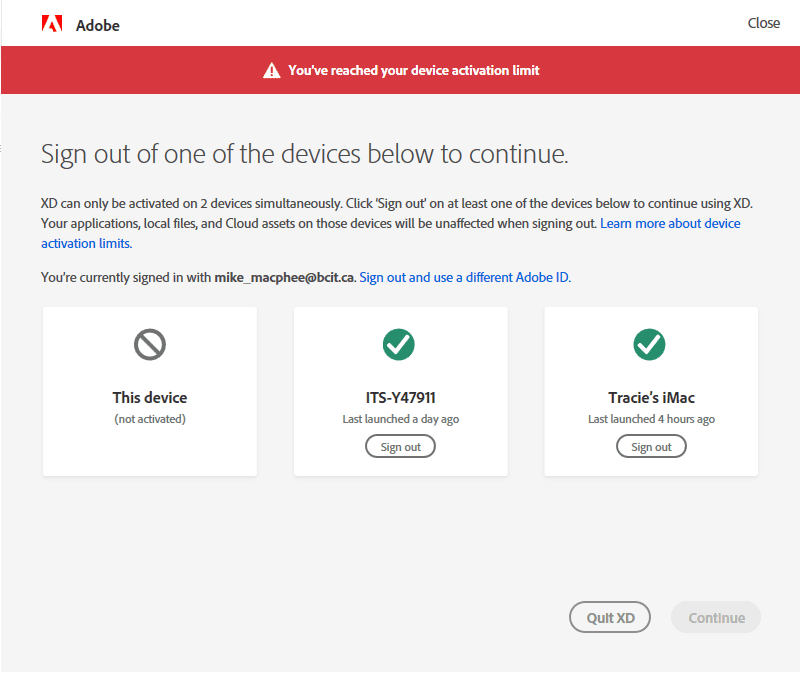Quit XD with the bottom button

point(610,617)
